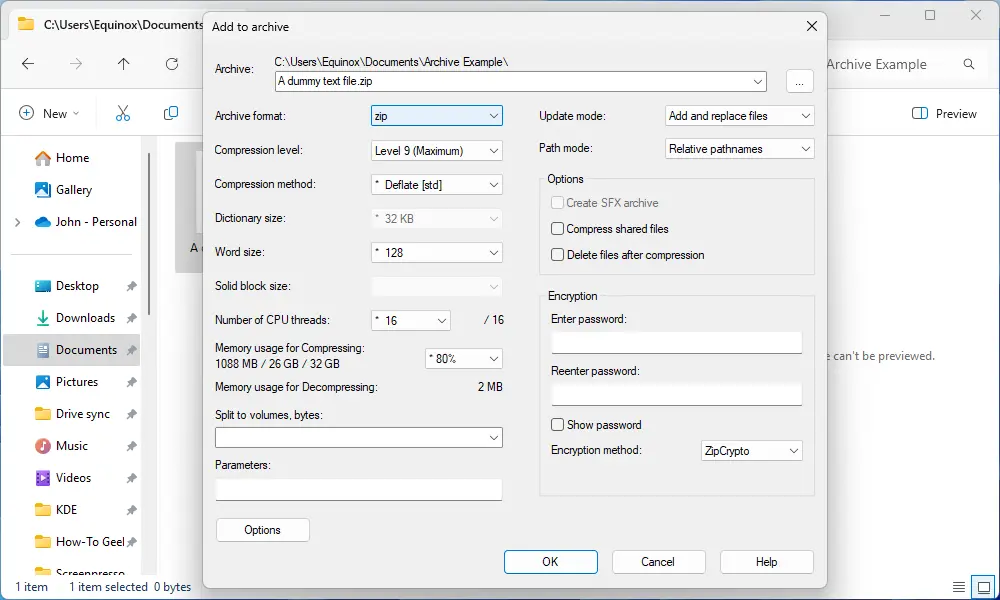Viewport: 1000px width, 600px height.
Task: Open the Path mode dropdown
Action: [x=739, y=149]
